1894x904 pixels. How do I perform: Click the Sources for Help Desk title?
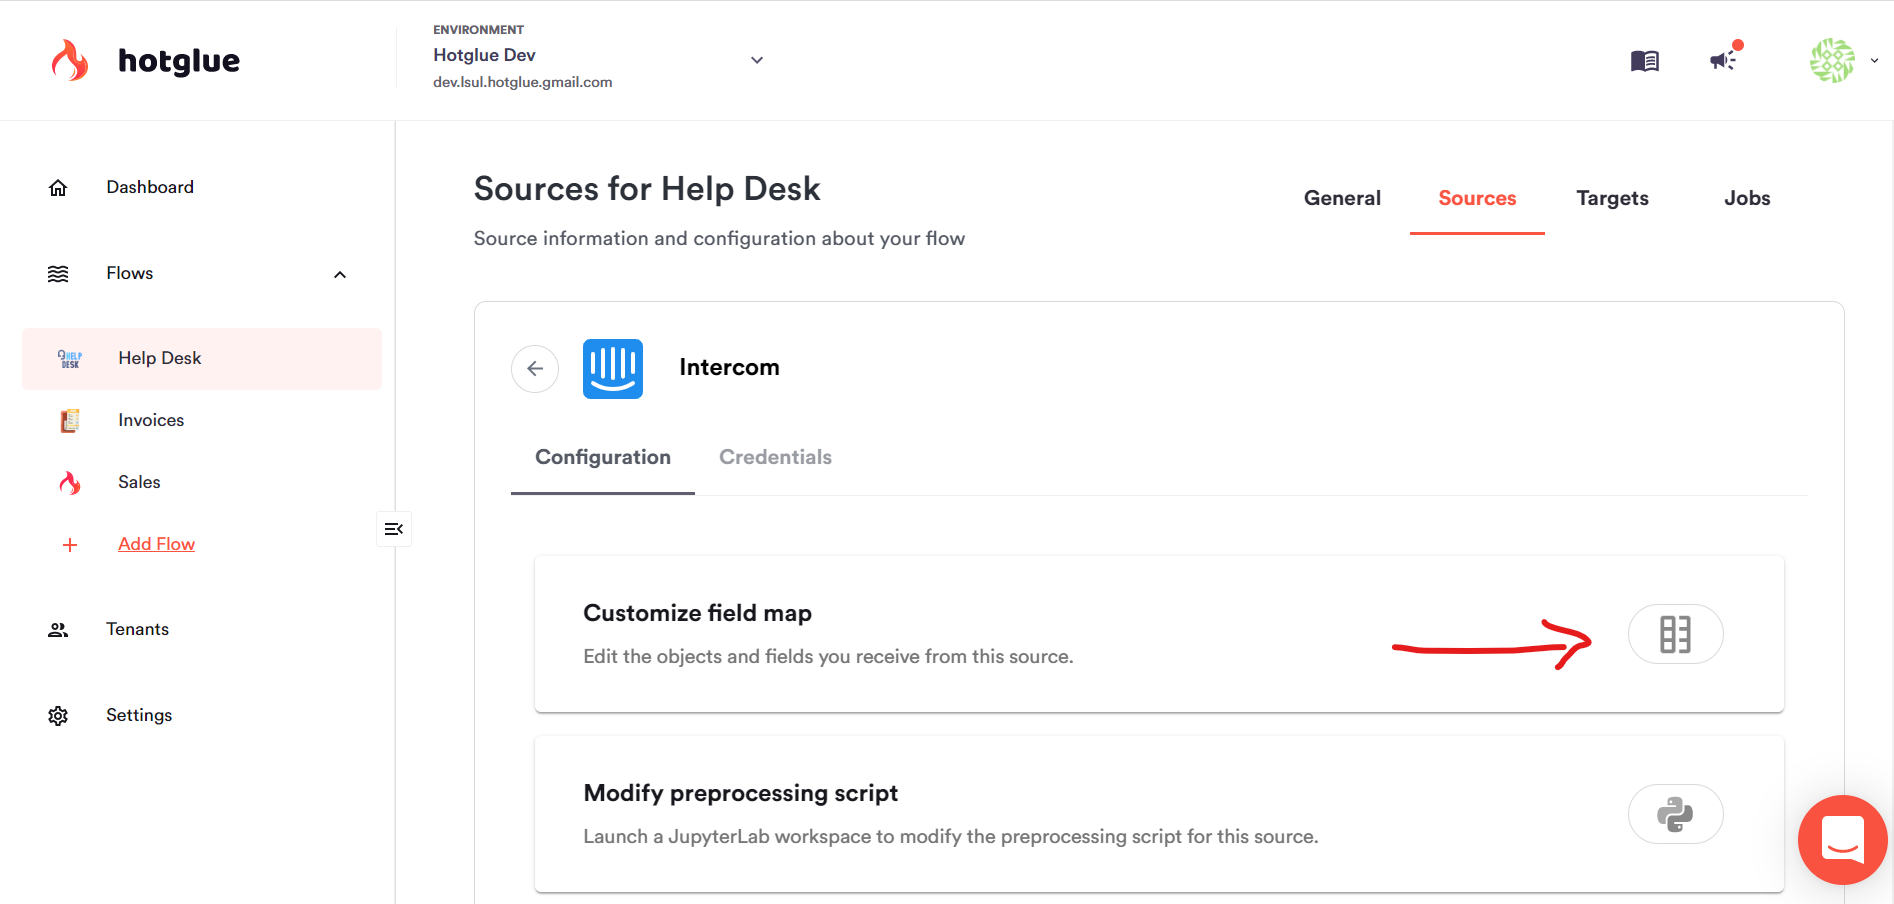647,188
